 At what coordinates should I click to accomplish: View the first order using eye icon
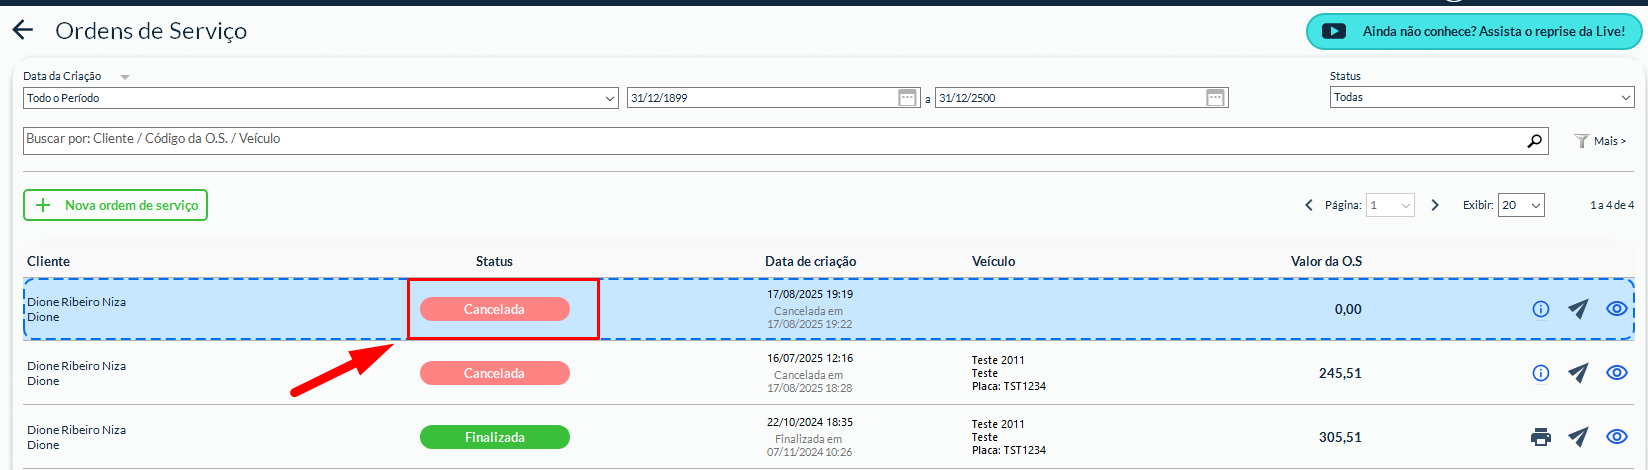tap(1616, 309)
